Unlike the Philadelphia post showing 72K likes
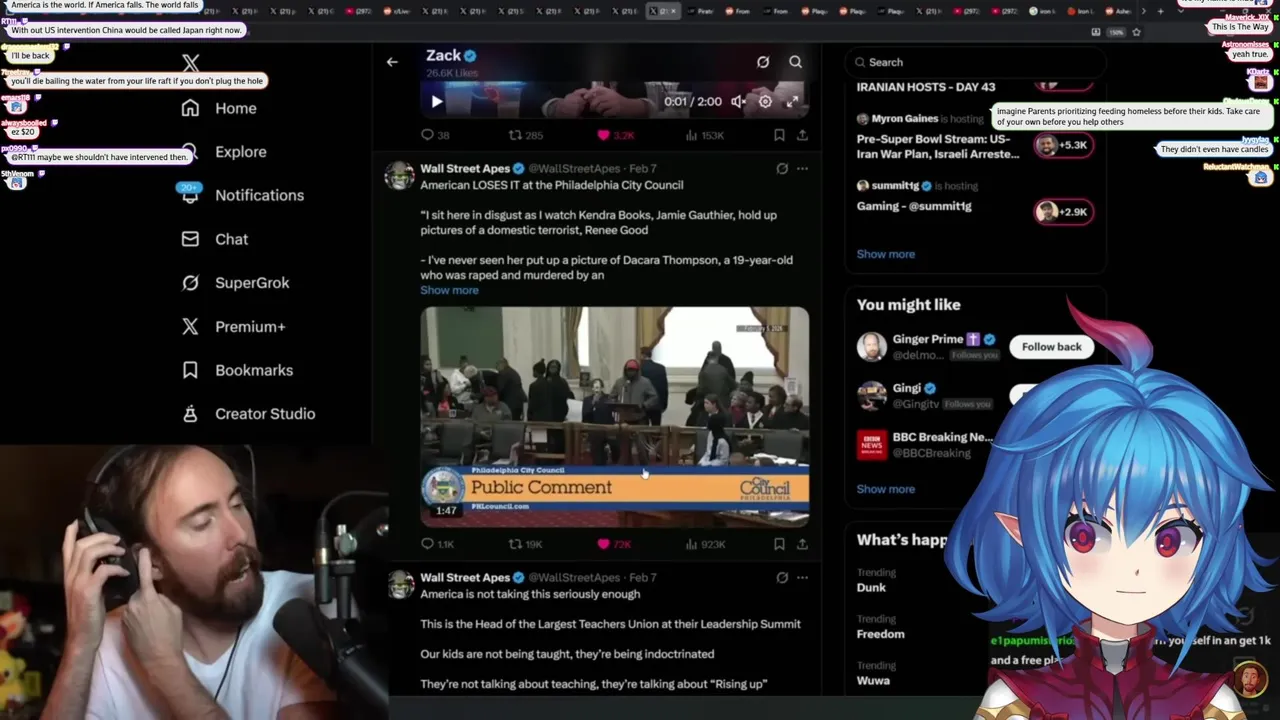The image size is (1280, 720). point(614,544)
